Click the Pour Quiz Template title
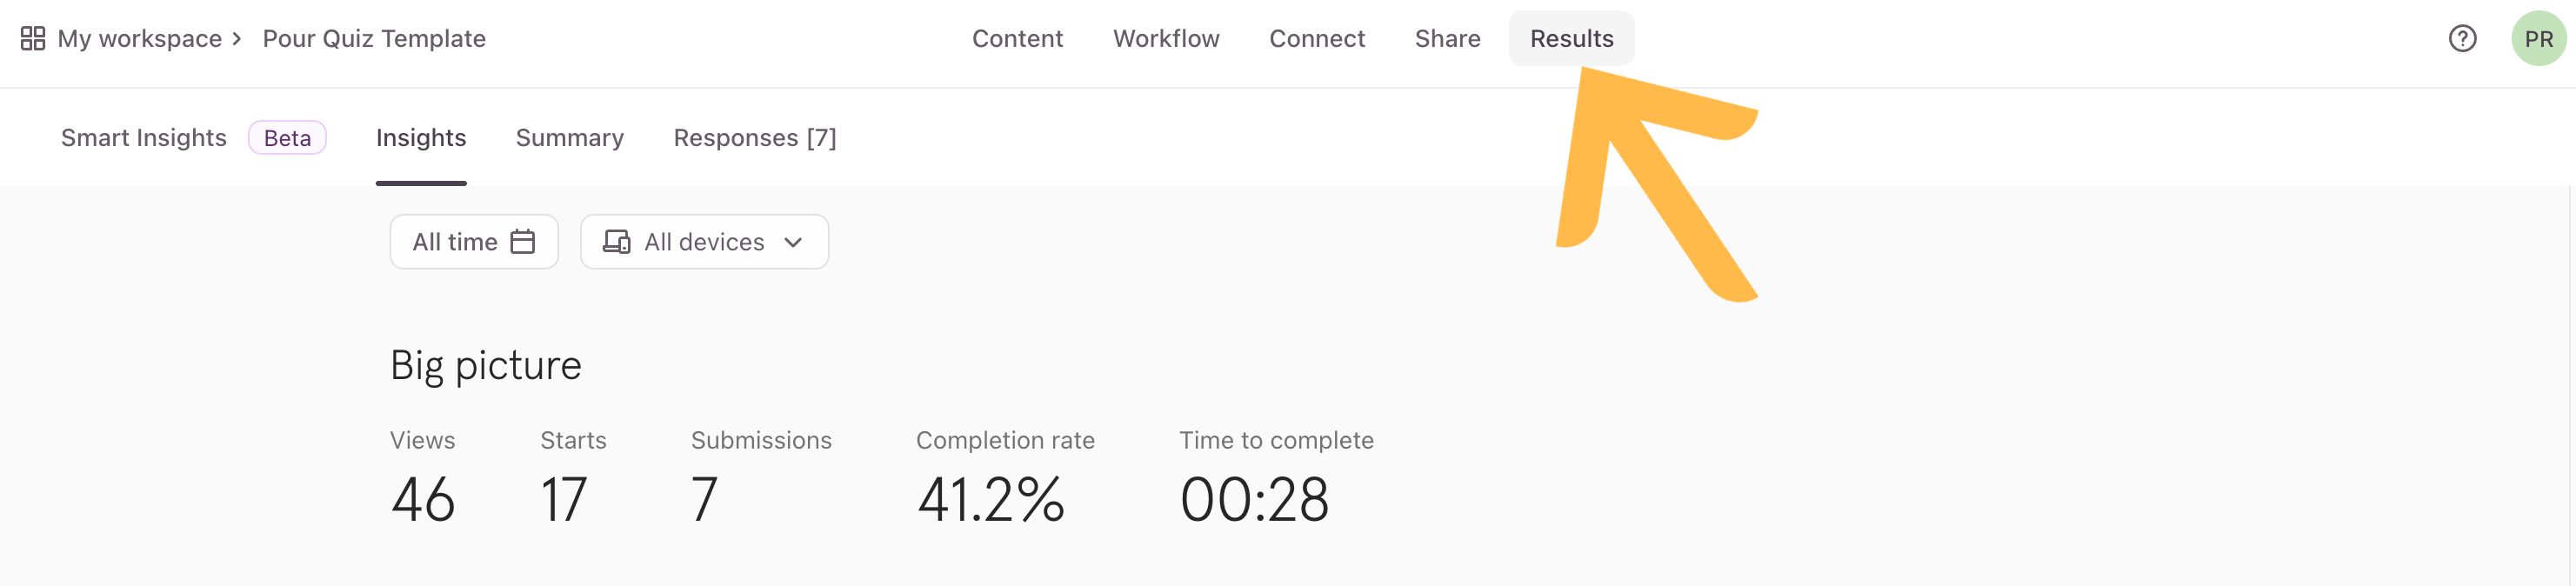This screenshot has width=2576, height=586. 374,39
